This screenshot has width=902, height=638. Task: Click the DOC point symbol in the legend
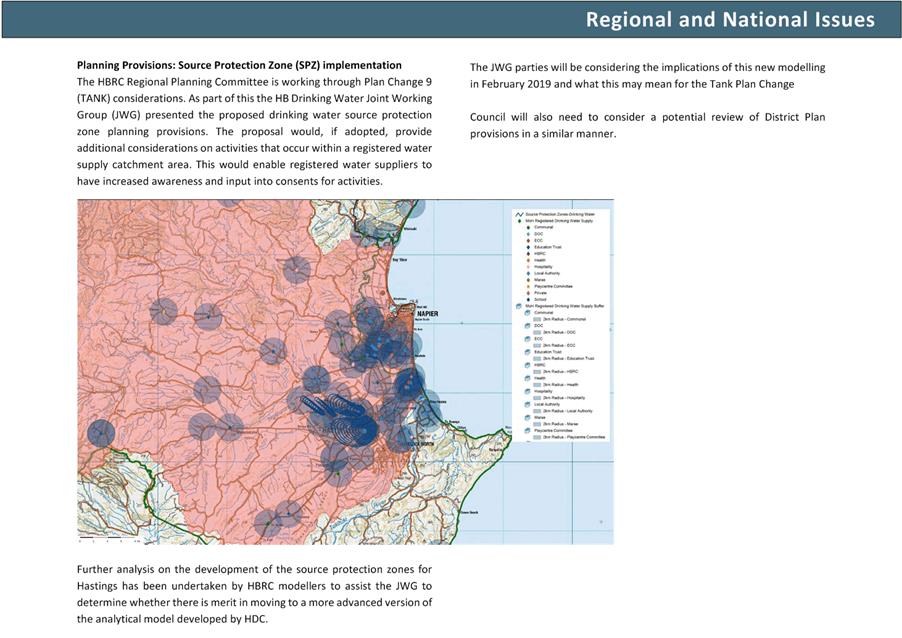point(528,234)
